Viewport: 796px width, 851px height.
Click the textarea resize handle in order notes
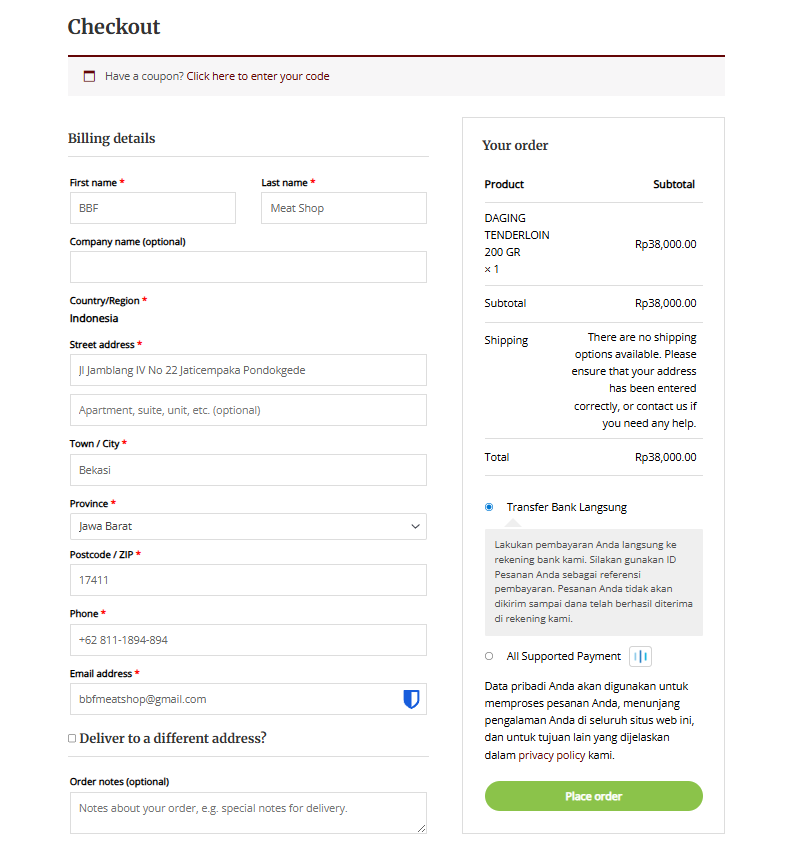pyautogui.click(x=422, y=828)
